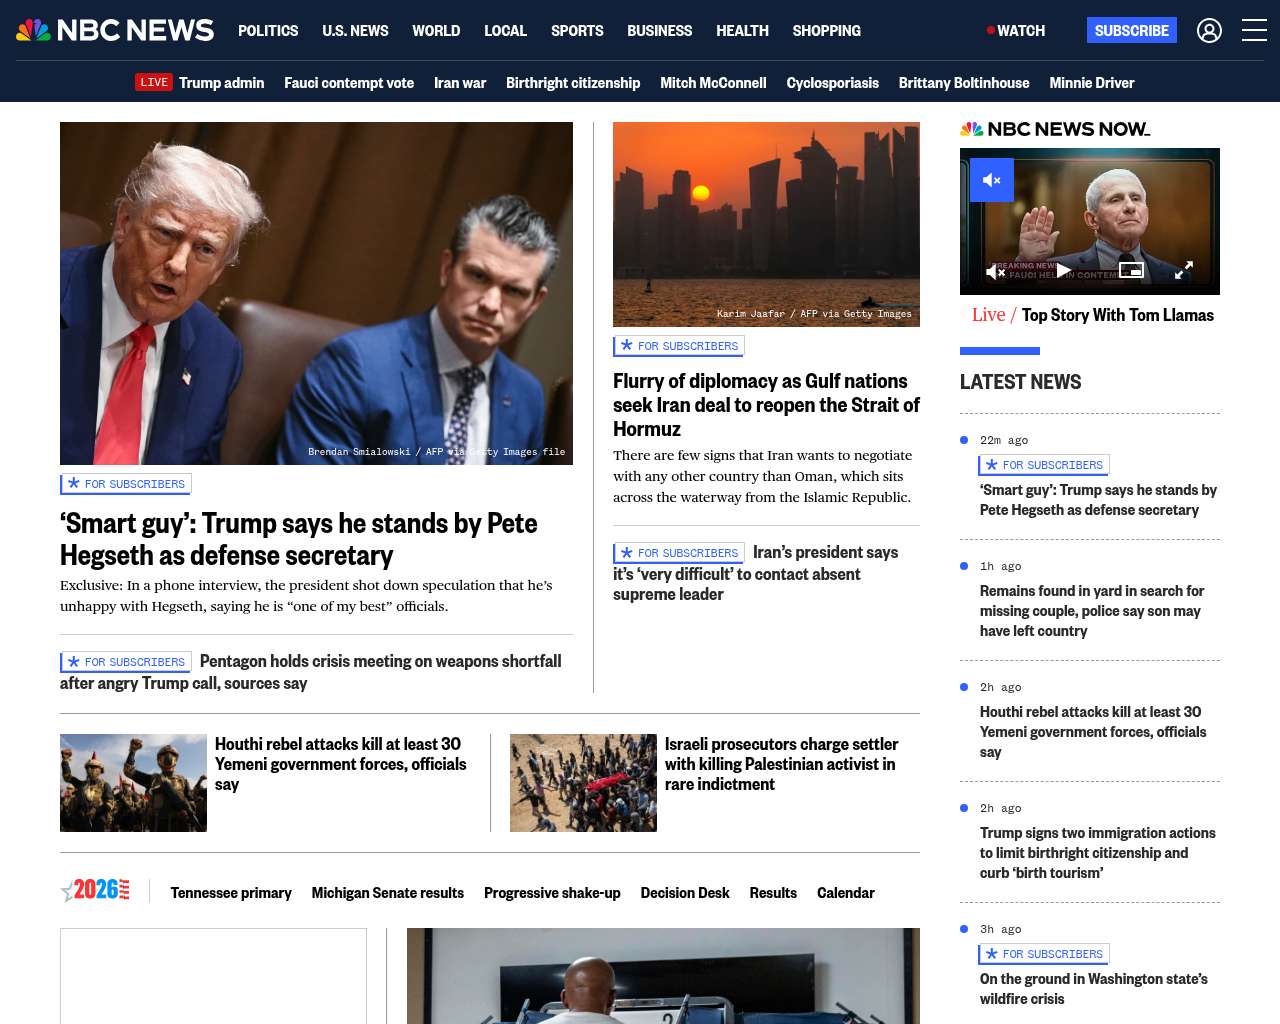Expand the live video to fullscreen
The height and width of the screenshot is (1024, 1280).
click(x=1183, y=270)
